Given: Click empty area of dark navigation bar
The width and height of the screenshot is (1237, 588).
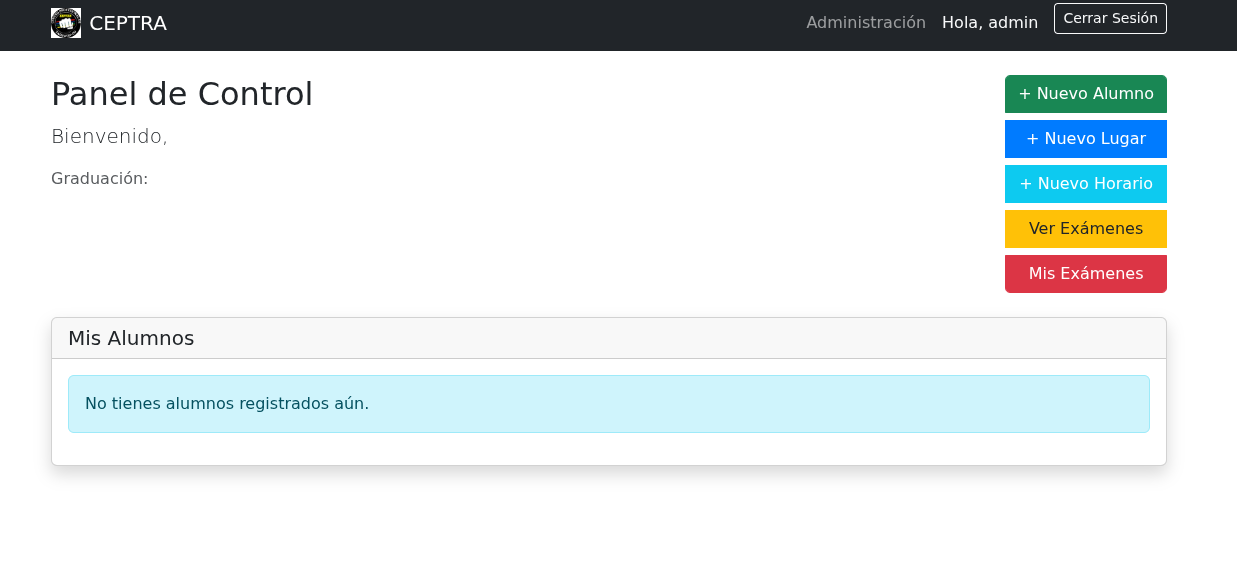Looking at the screenshot, I should click(x=480, y=24).
